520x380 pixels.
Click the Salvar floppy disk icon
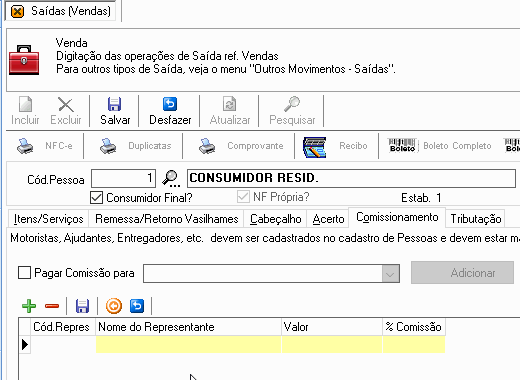coord(114,104)
